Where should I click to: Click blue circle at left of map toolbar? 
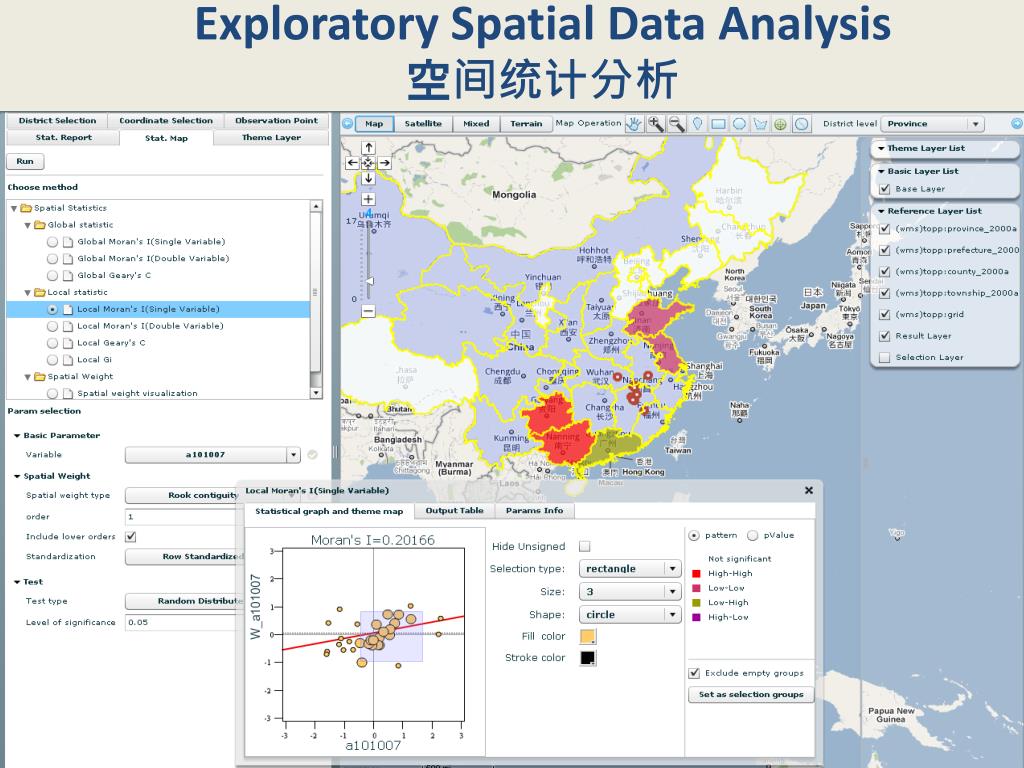[x=347, y=123]
